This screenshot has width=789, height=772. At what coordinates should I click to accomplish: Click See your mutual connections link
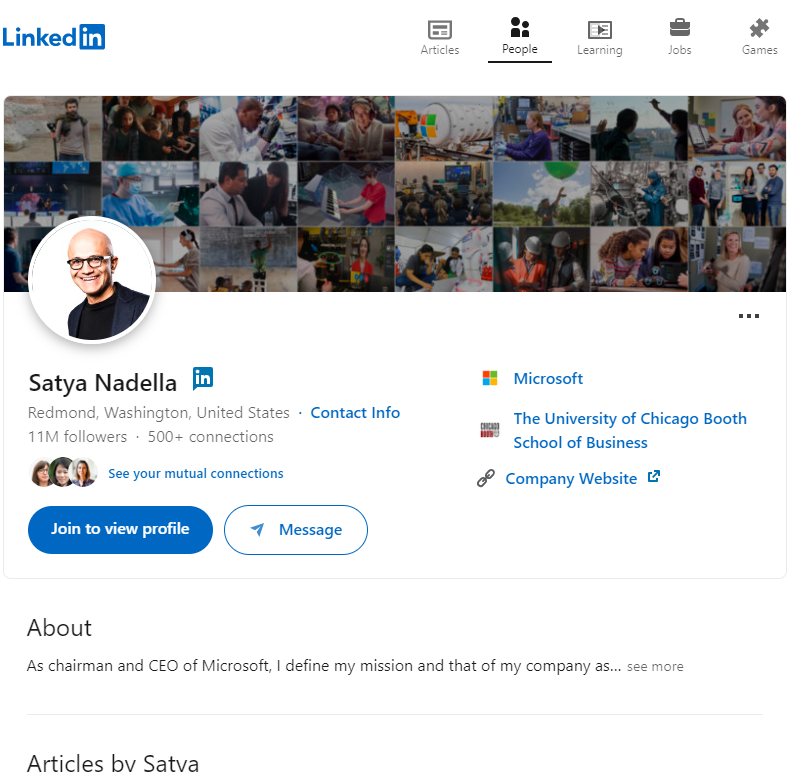196,474
